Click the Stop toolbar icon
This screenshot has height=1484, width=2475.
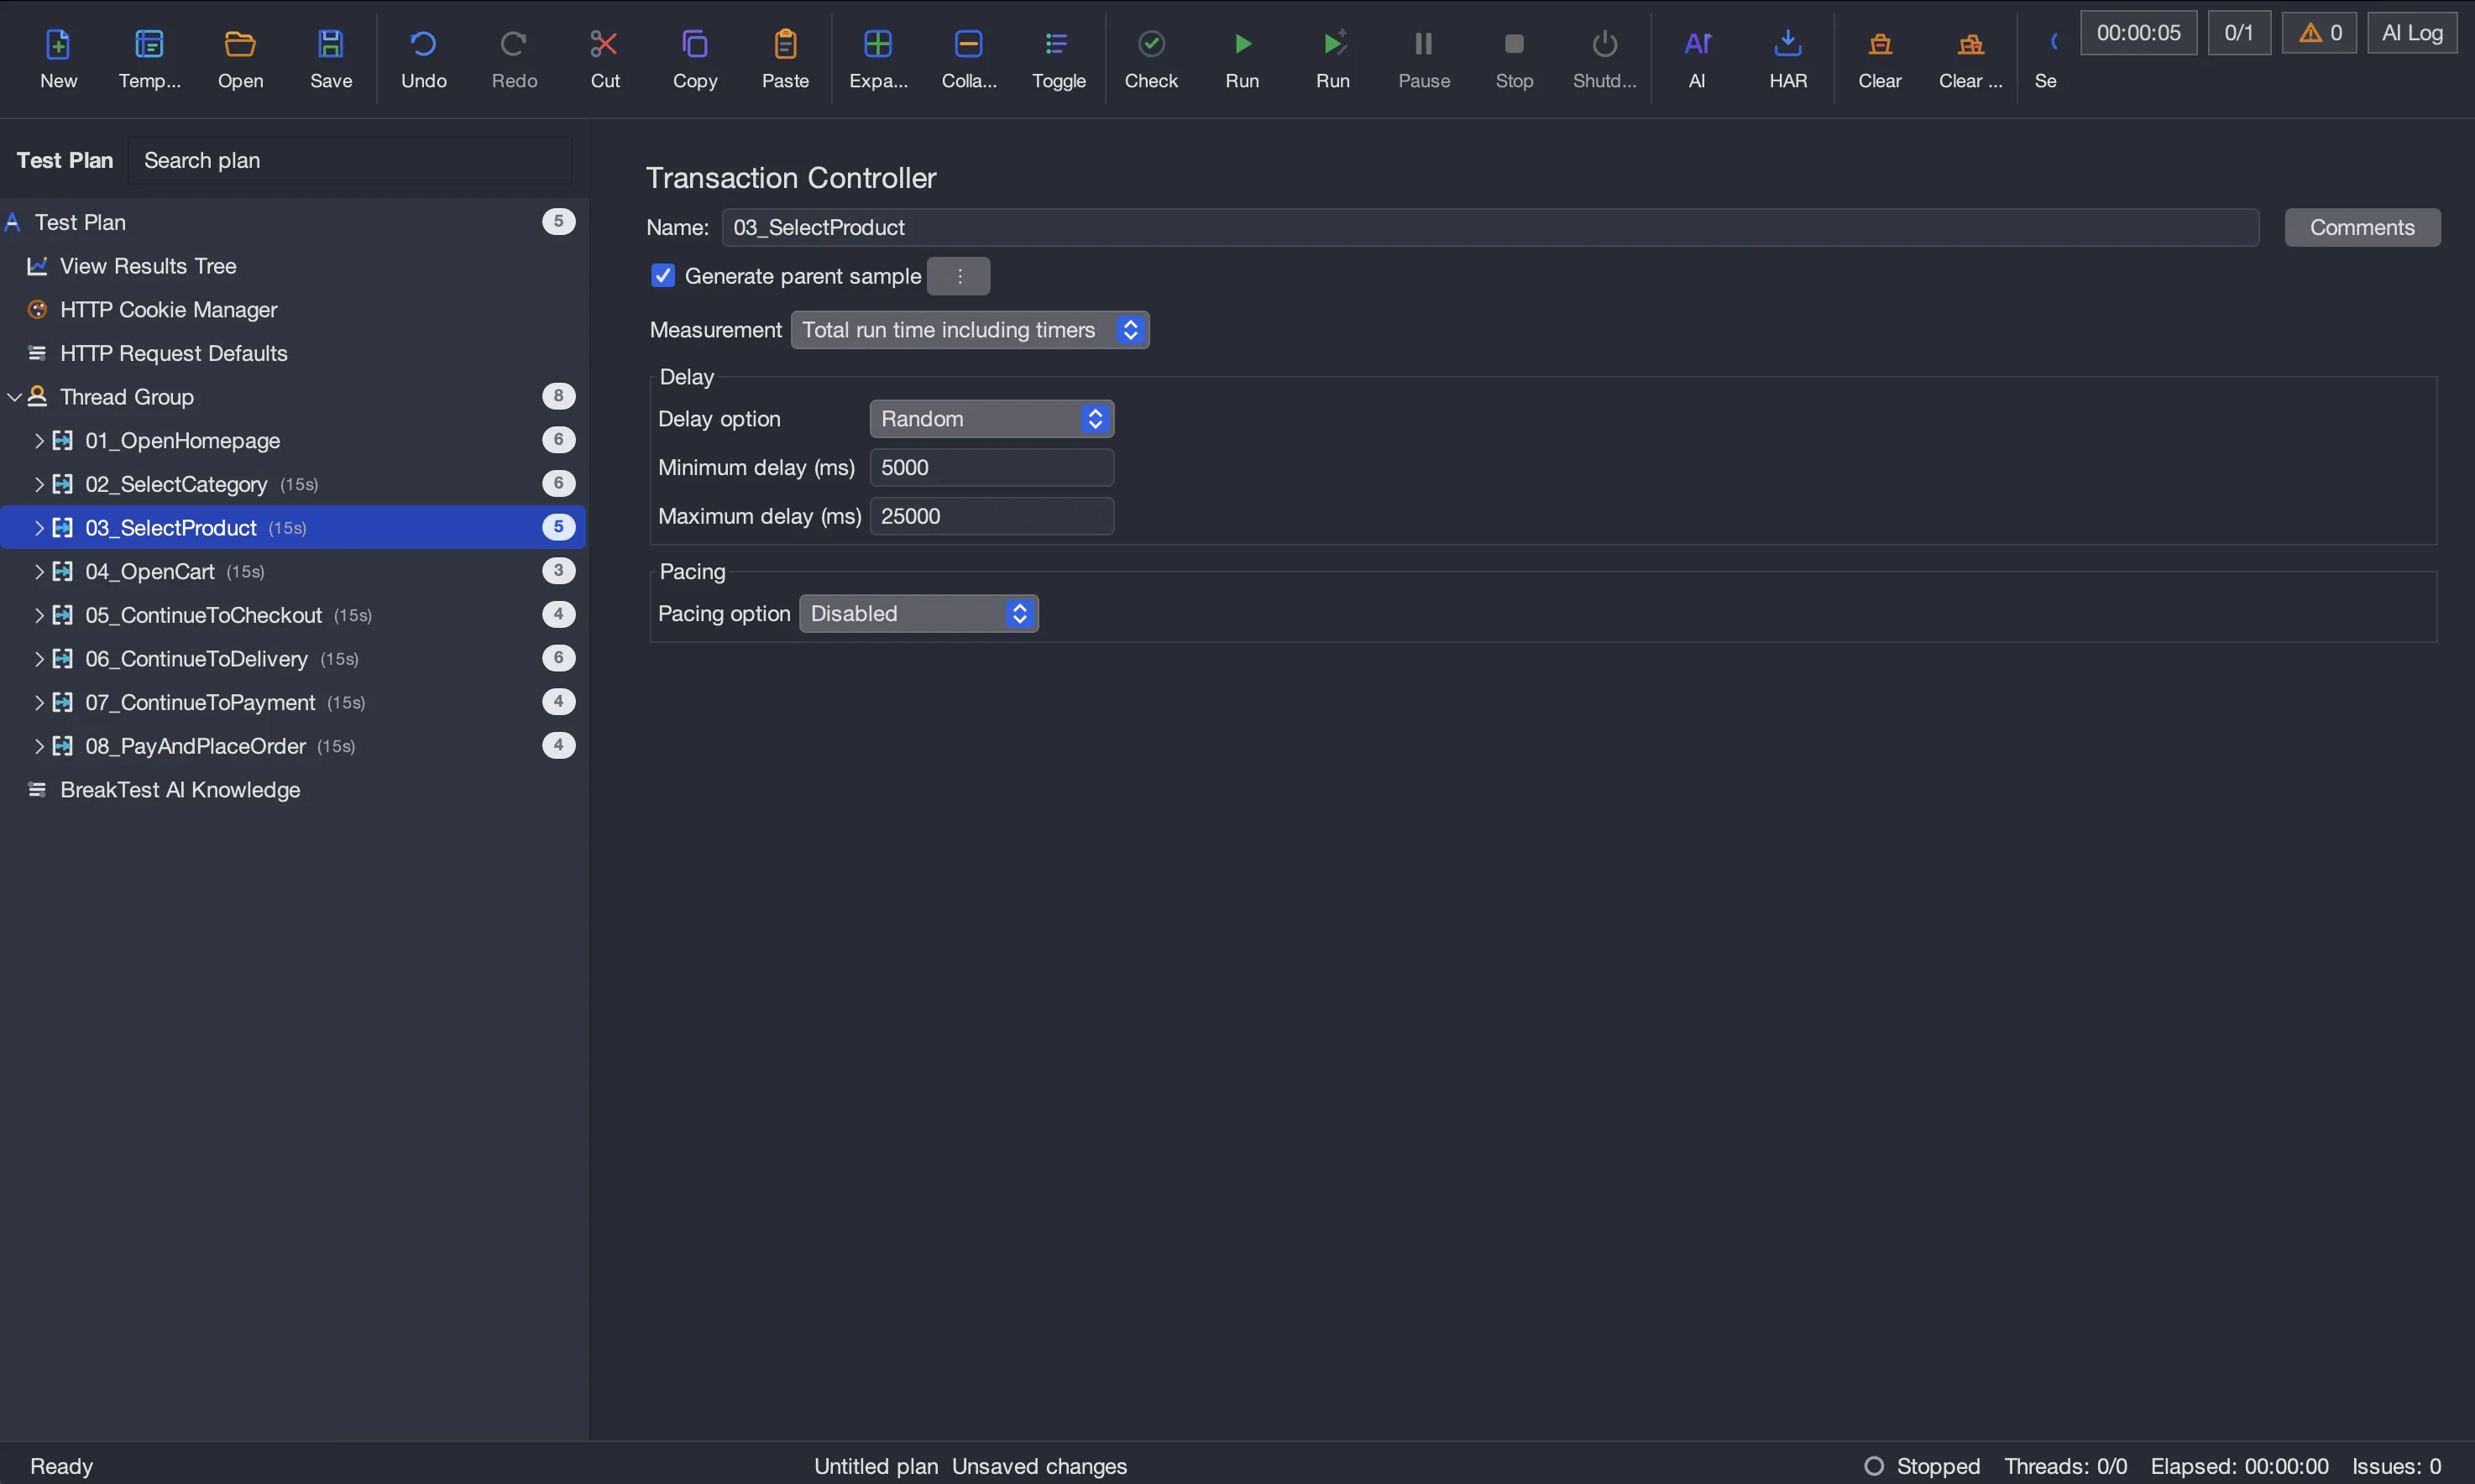1514,44
